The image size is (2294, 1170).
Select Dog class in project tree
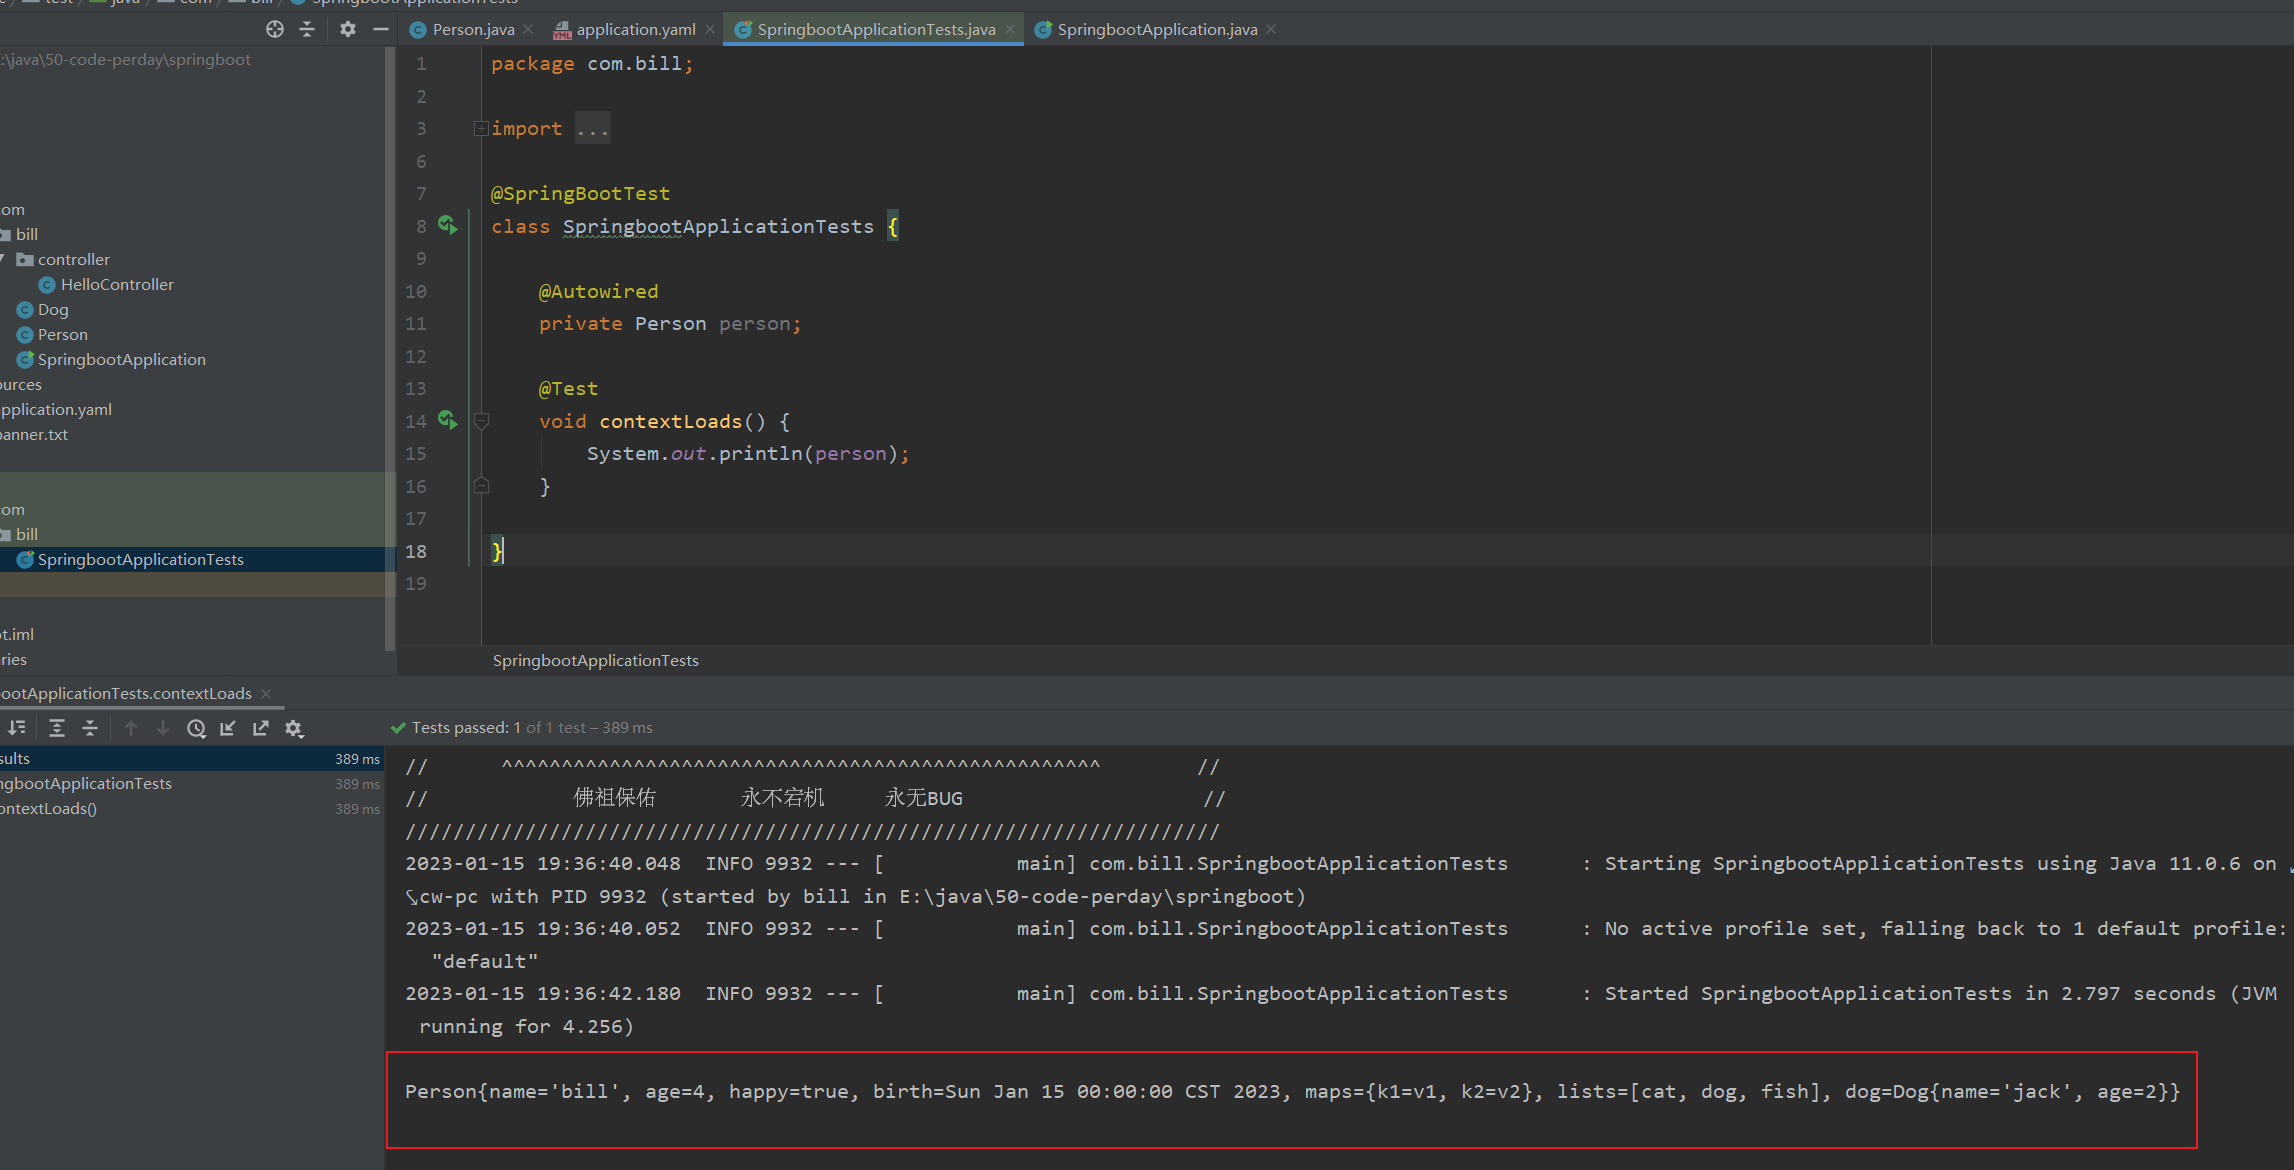click(52, 309)
